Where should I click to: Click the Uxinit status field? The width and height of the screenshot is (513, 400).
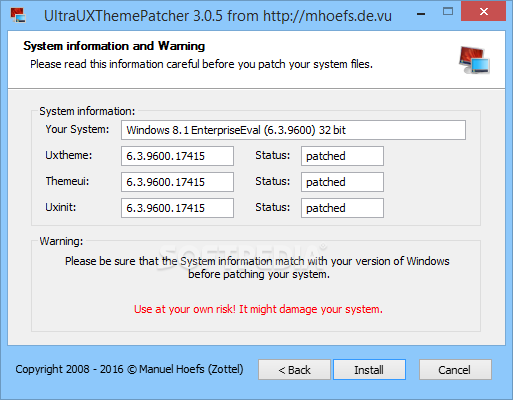click(x=342, y=208)
